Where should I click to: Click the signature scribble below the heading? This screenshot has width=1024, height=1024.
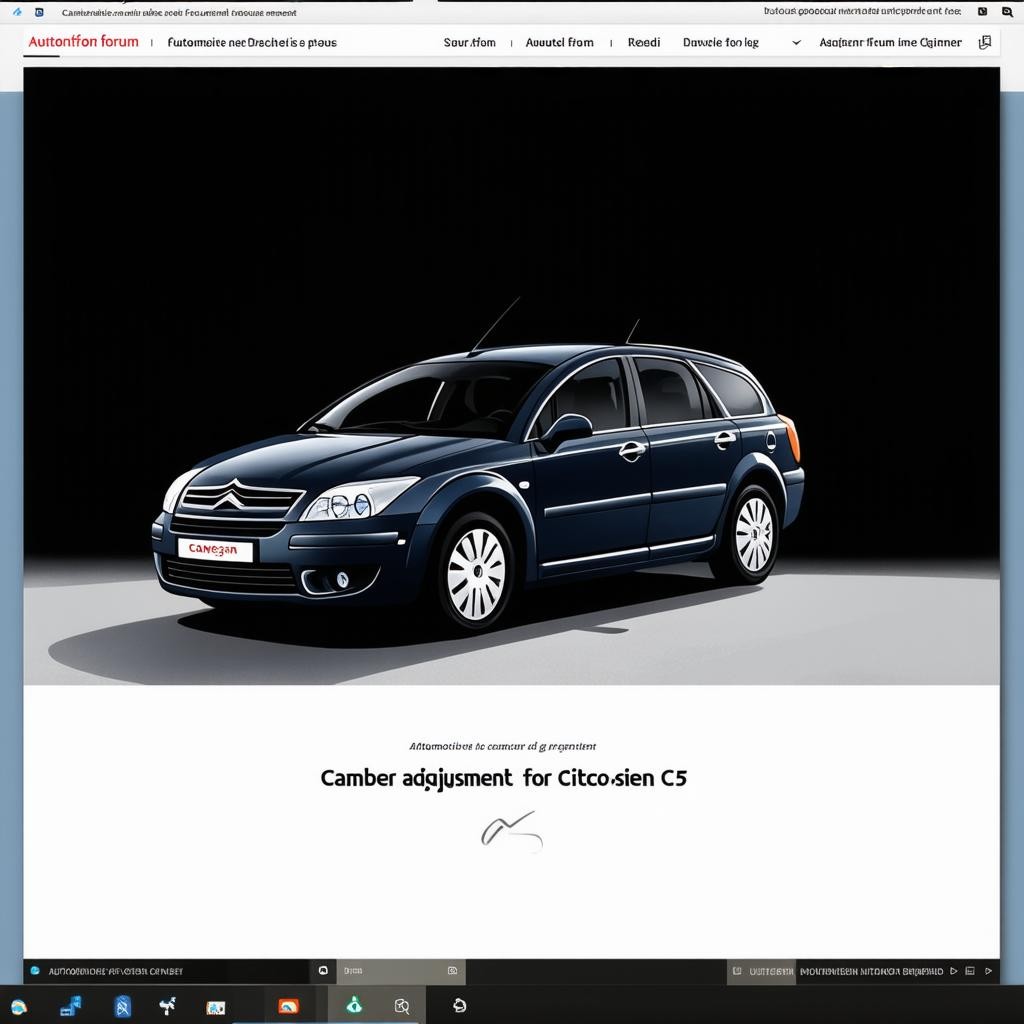(511, 830)
